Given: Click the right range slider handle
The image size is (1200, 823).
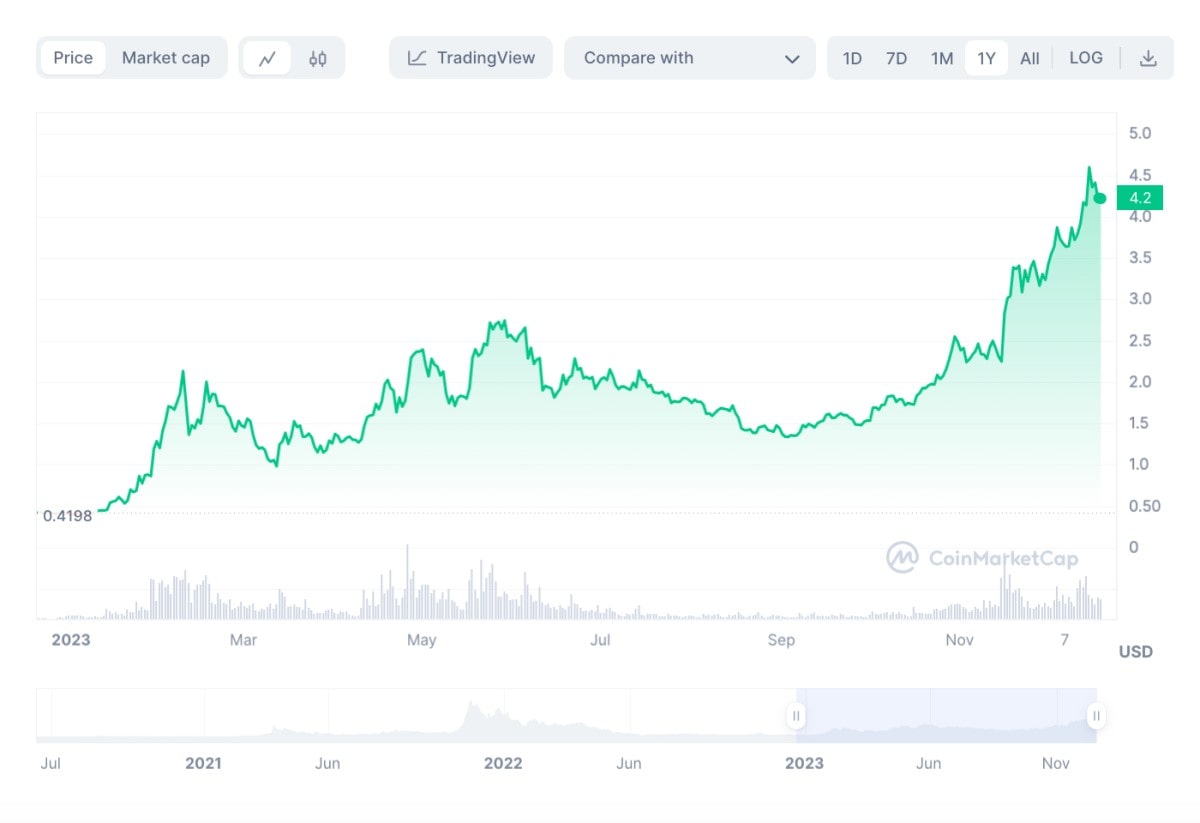Looking at the screenshot, I should click(x=1096, y=716).
